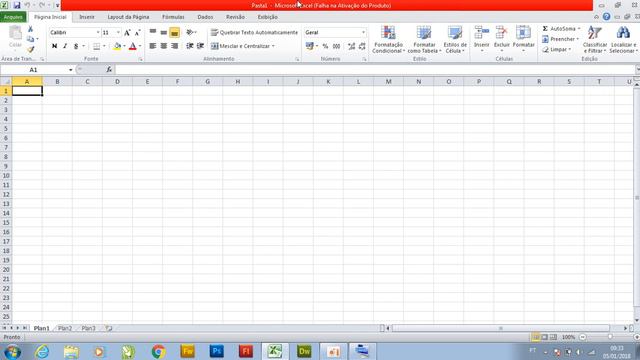
Task: Open Formatar como Tabela gallery
Action: coord(424,39)
